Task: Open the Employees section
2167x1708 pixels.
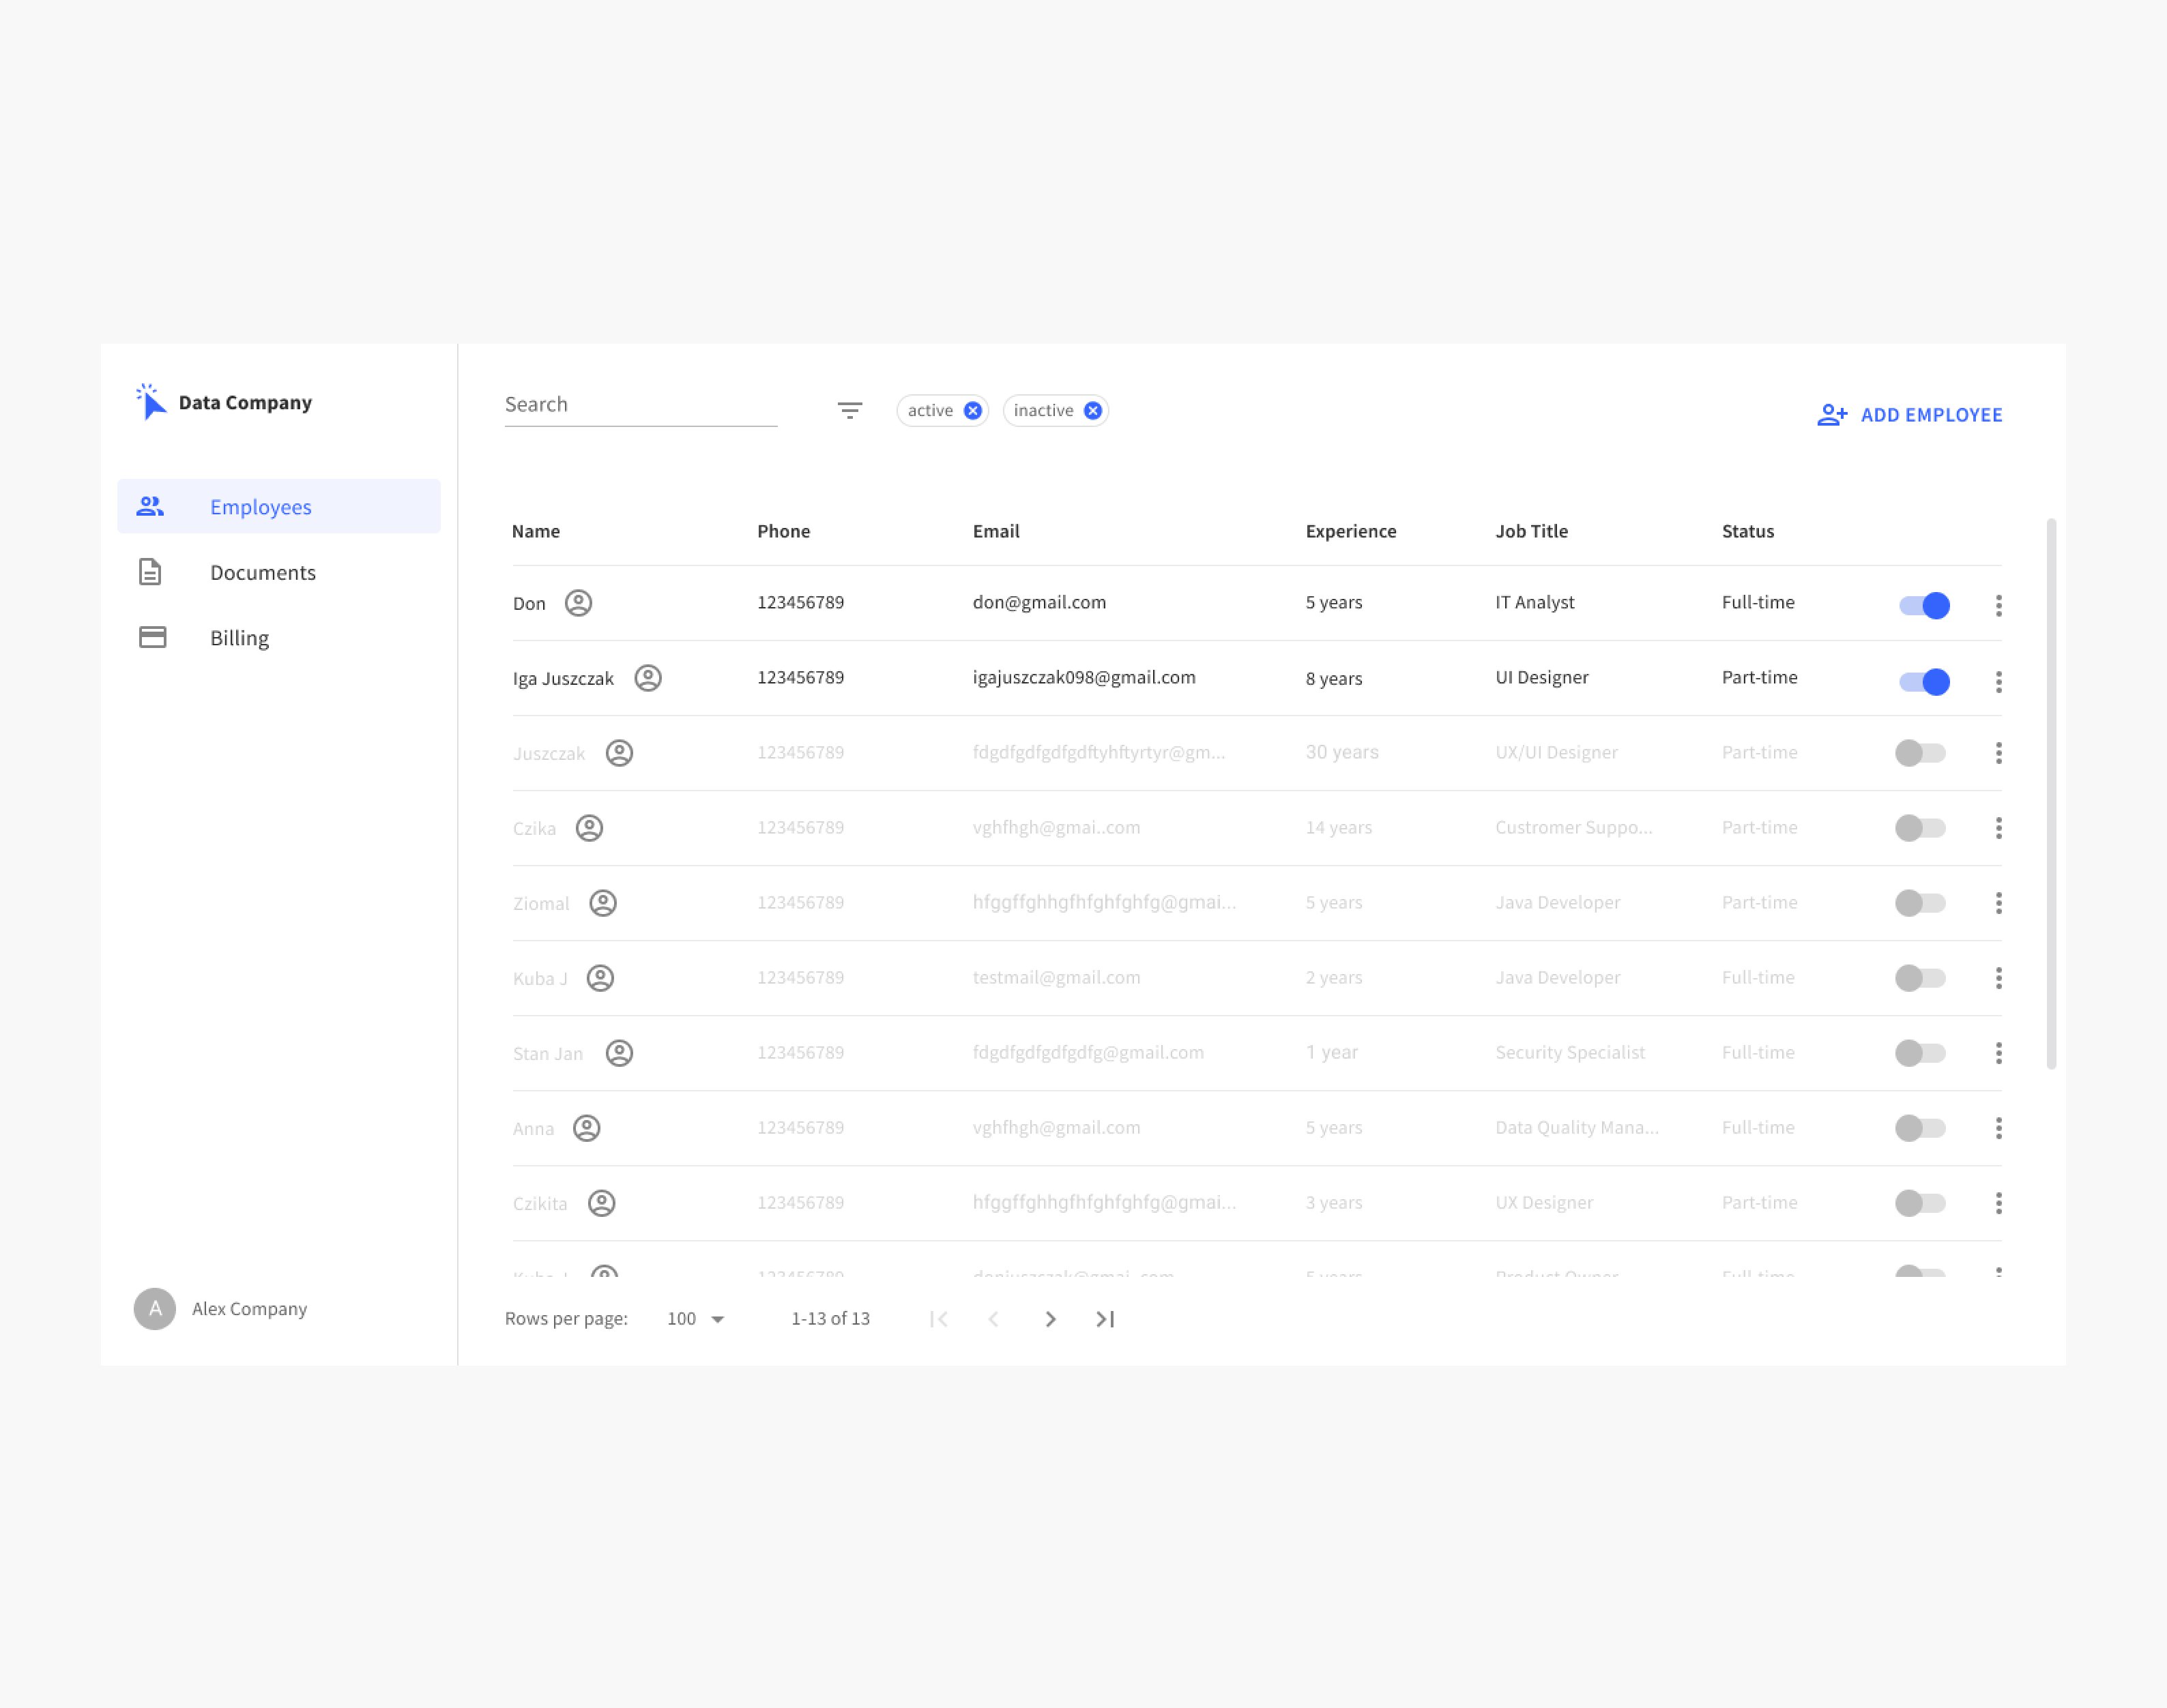Action: point(279,506)
